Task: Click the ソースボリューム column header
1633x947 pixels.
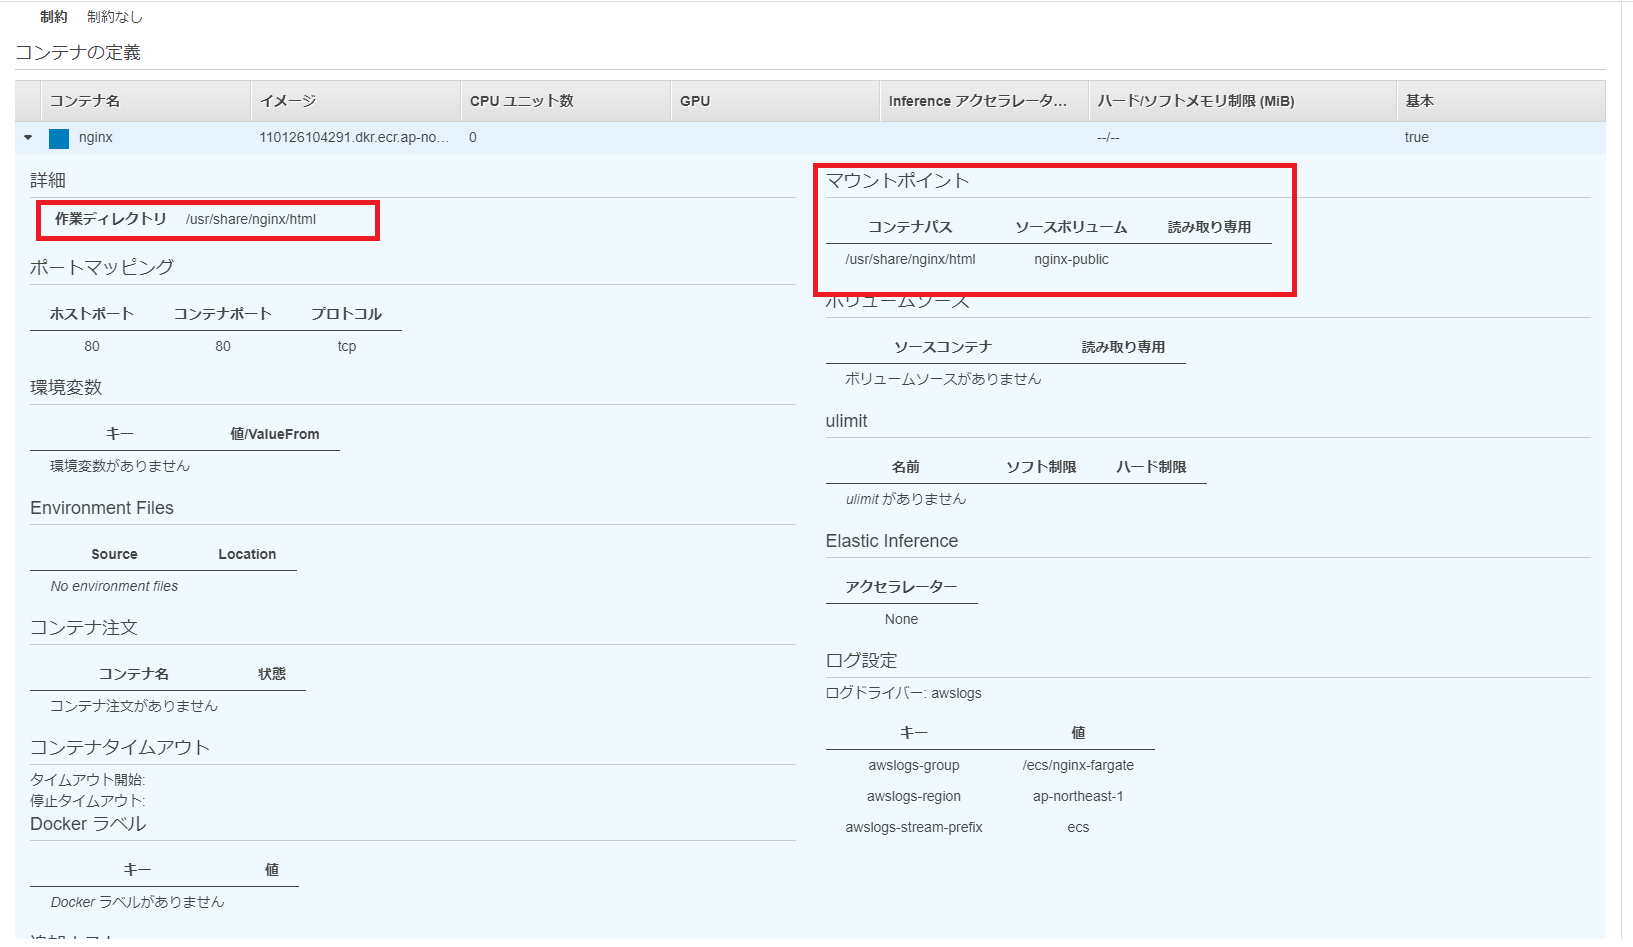Action: pyautogui.click(x=1071, y=227)
